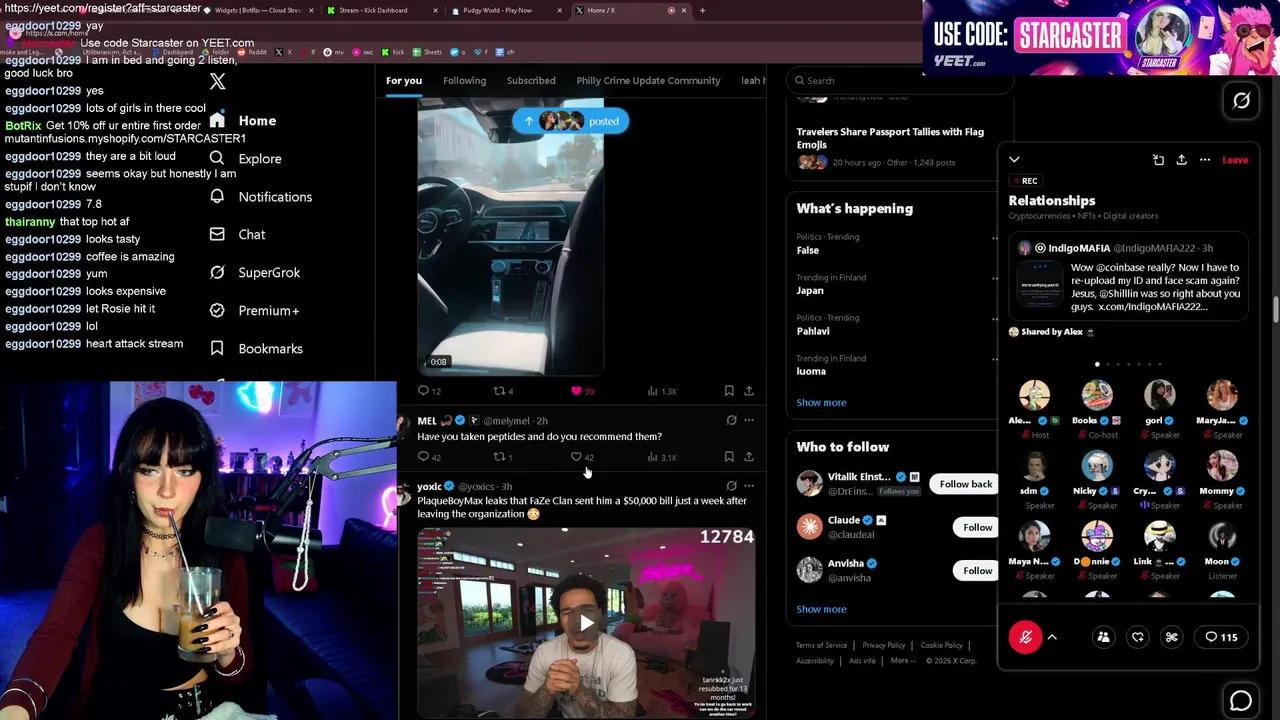
Task: View analytics of the car video post
Action: 661,391
